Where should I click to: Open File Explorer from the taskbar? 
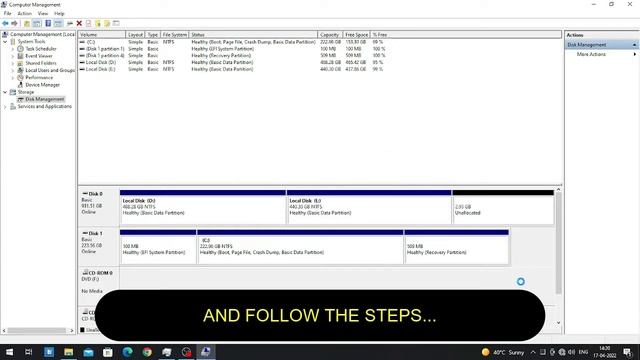pos(69,352)
